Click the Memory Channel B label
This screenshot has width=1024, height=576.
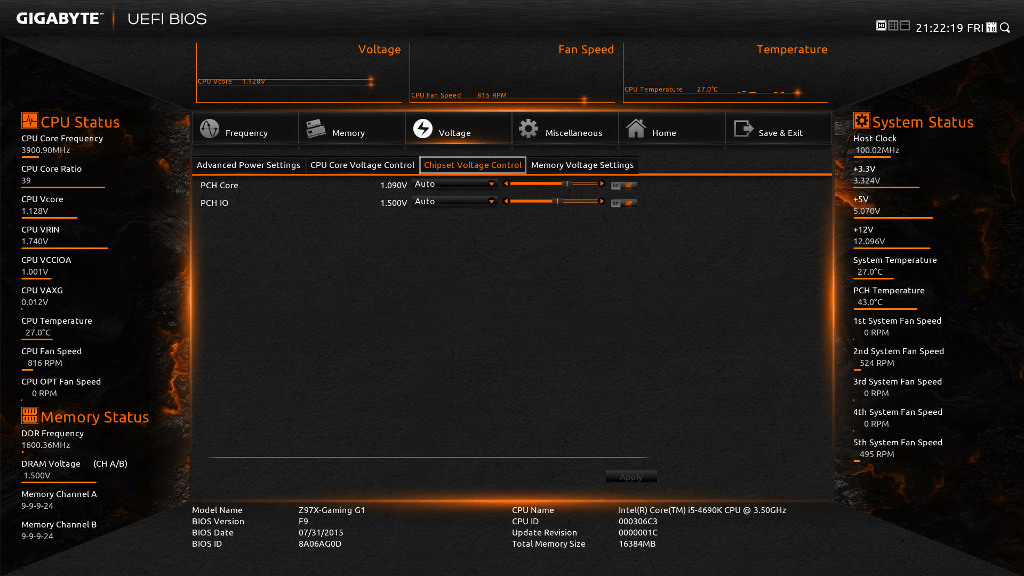click(59, 525)
